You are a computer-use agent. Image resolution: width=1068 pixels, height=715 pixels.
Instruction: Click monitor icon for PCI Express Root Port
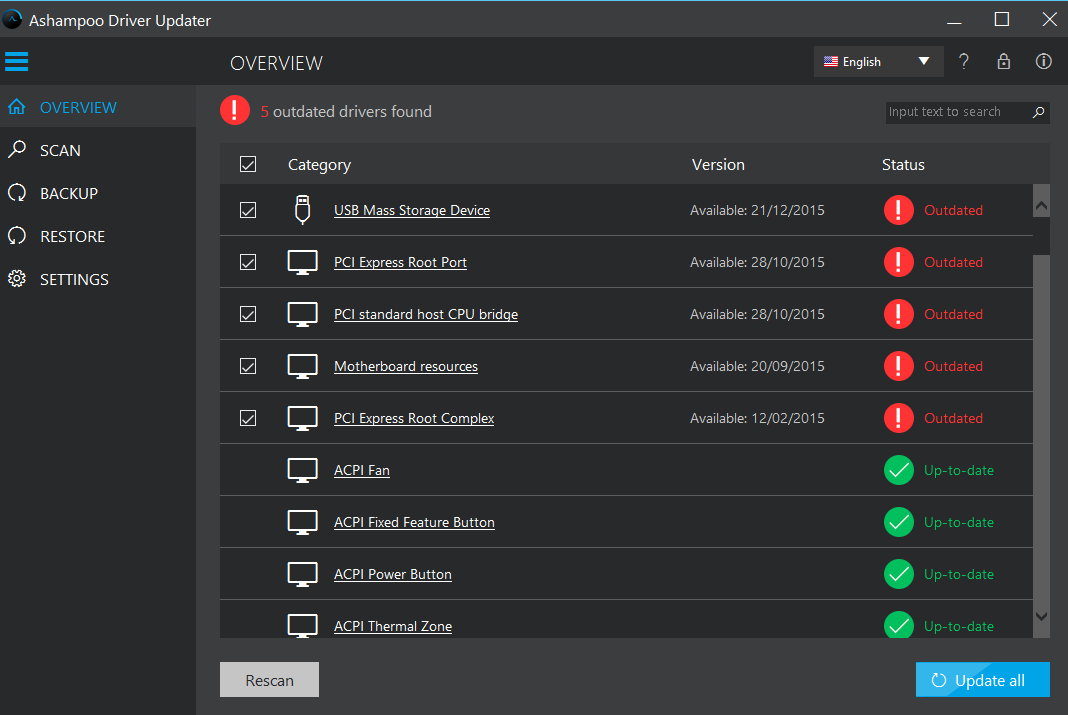click(x=302, y=262)
